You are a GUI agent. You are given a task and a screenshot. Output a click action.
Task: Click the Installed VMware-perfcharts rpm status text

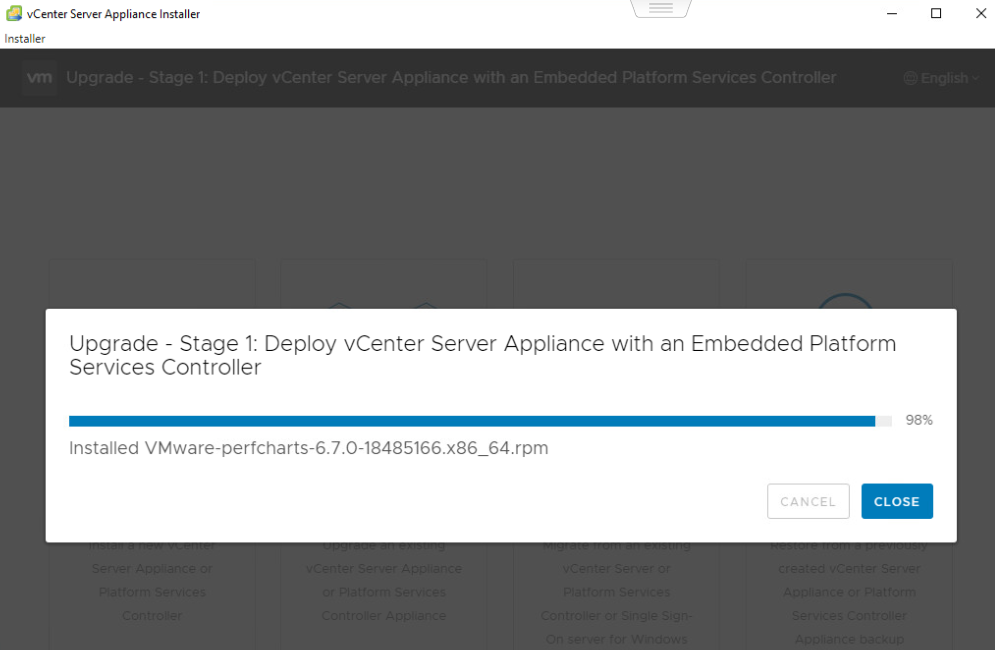[x=308, y=448]
